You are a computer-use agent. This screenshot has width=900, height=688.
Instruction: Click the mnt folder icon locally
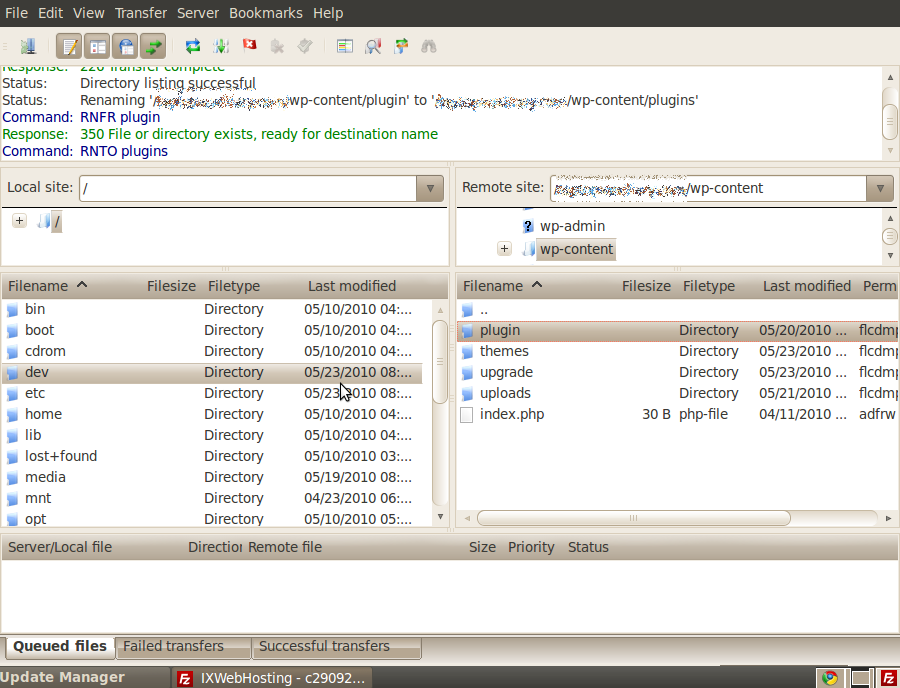(x=13, y=499)
